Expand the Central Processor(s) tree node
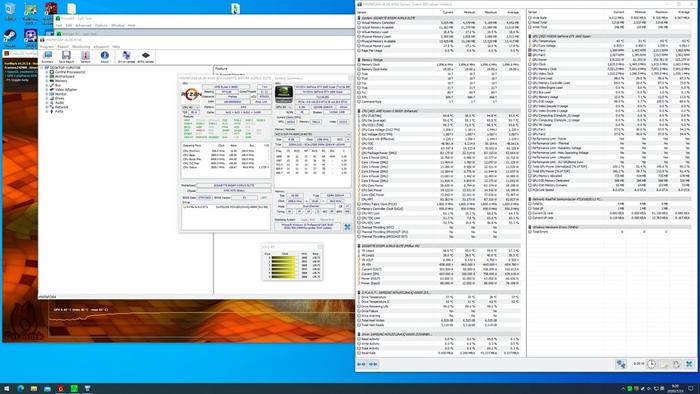700x394 pixels. [47, 72]
